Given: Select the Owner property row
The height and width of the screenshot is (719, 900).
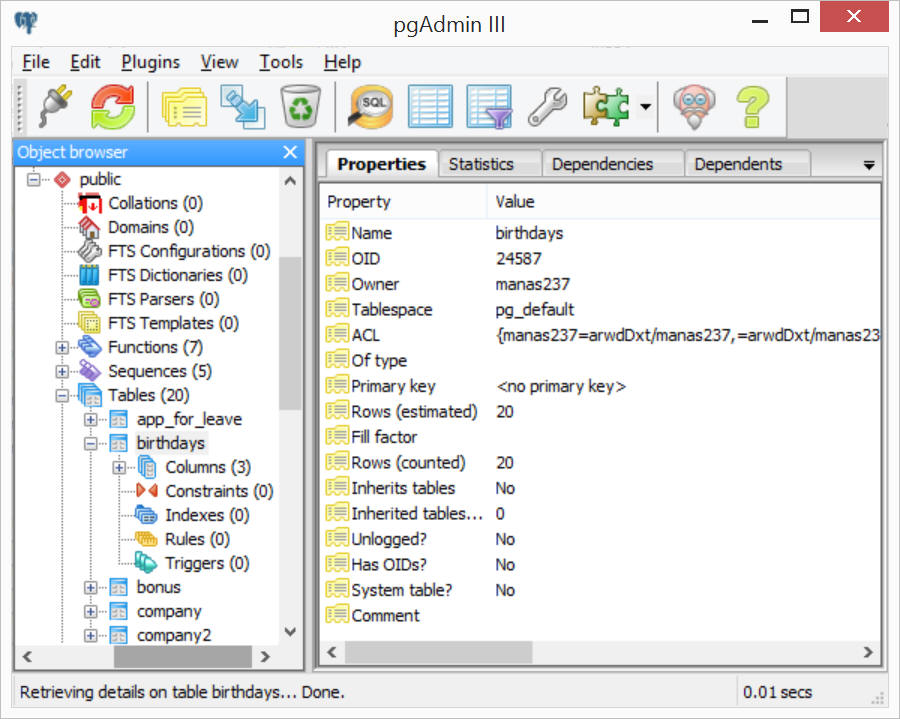Looking at the screenshot, I should coord(600,284).
